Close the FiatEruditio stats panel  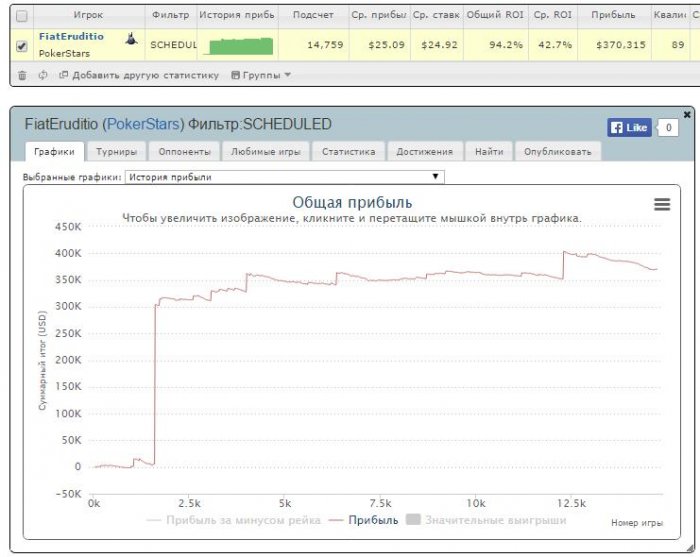[x=687, y=115]
